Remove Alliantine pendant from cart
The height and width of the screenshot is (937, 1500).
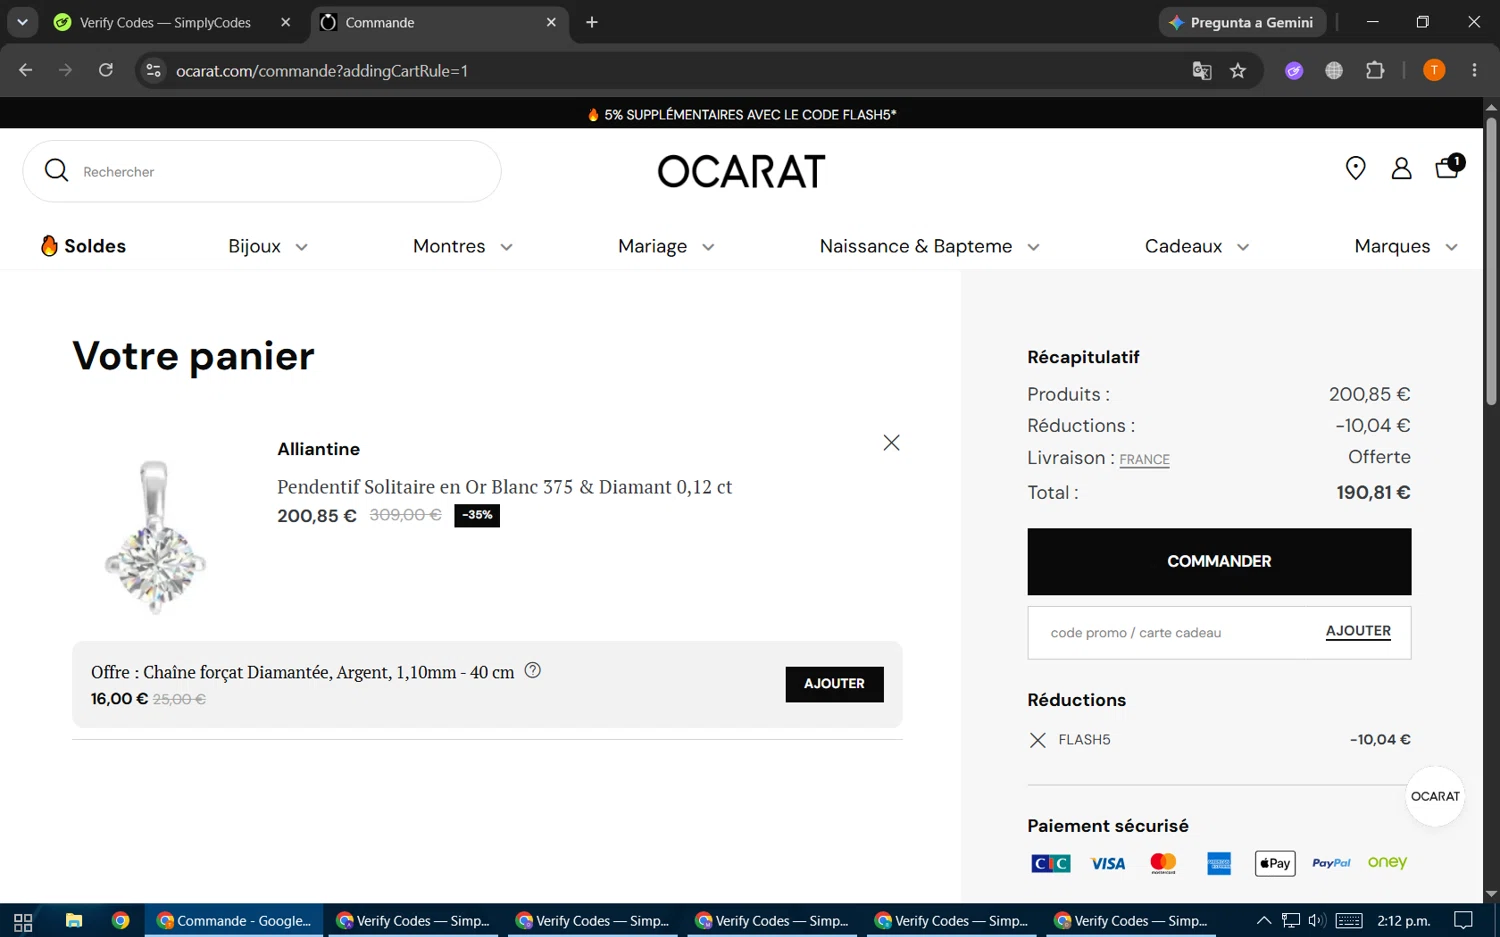pos(891,443)
